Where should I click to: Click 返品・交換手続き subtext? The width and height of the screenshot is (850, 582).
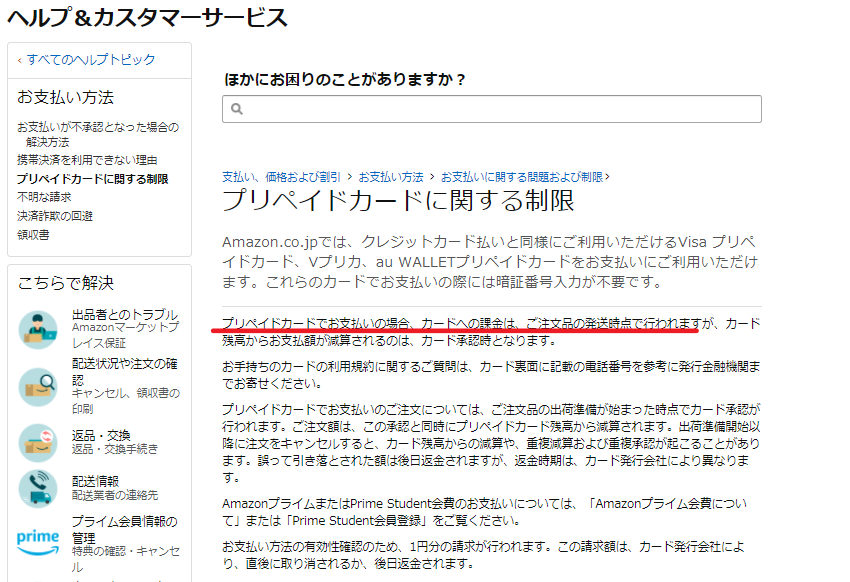pos(115,449)
